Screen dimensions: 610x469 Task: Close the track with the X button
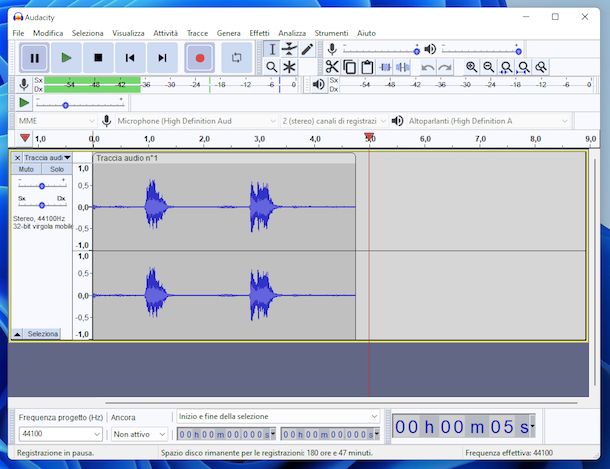[17, 158]
